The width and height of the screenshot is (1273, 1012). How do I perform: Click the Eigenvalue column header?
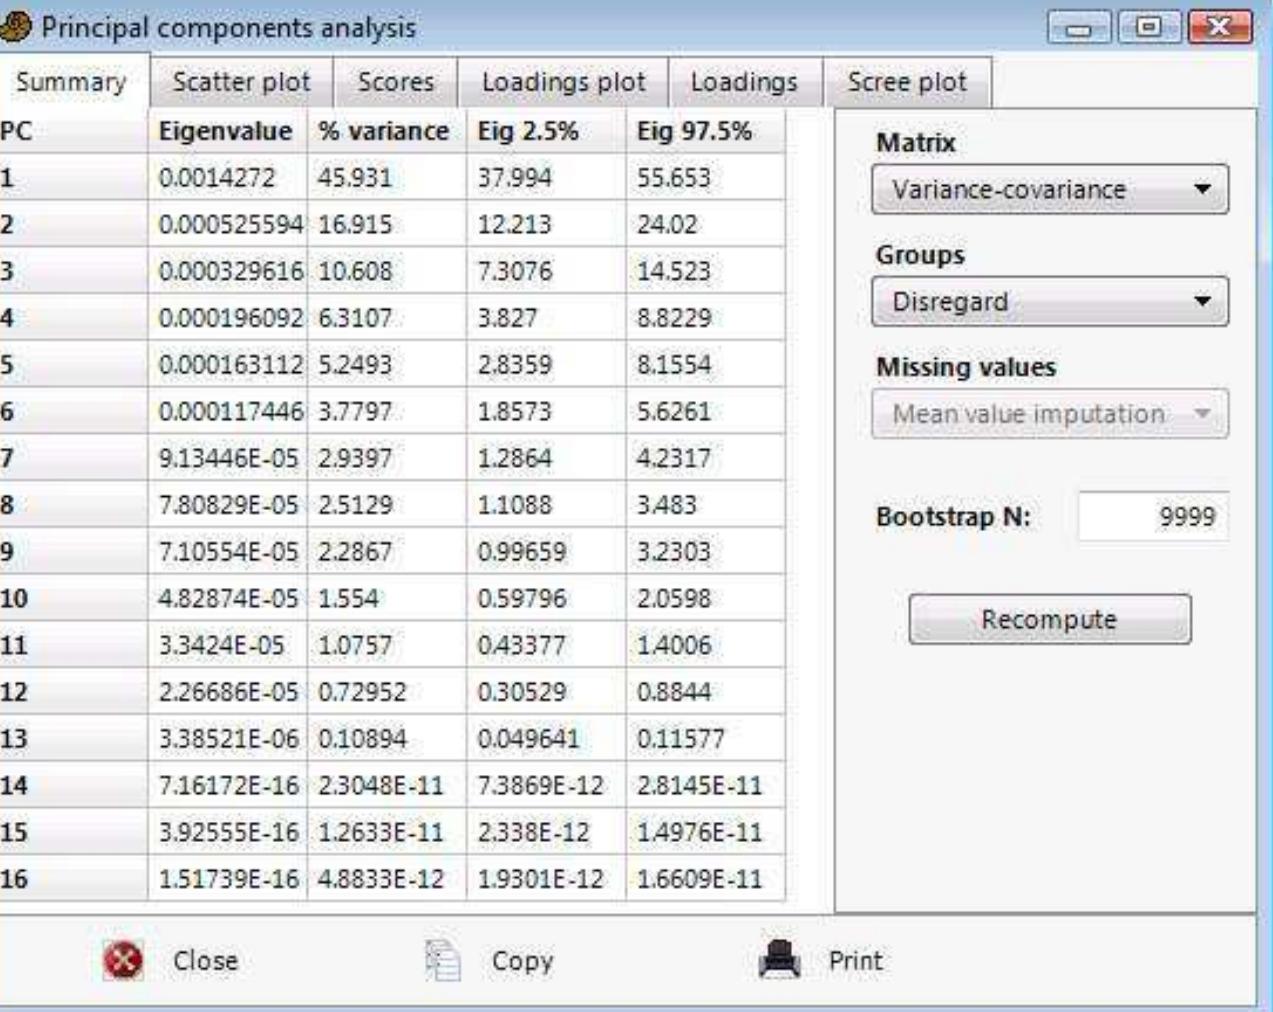224,131
